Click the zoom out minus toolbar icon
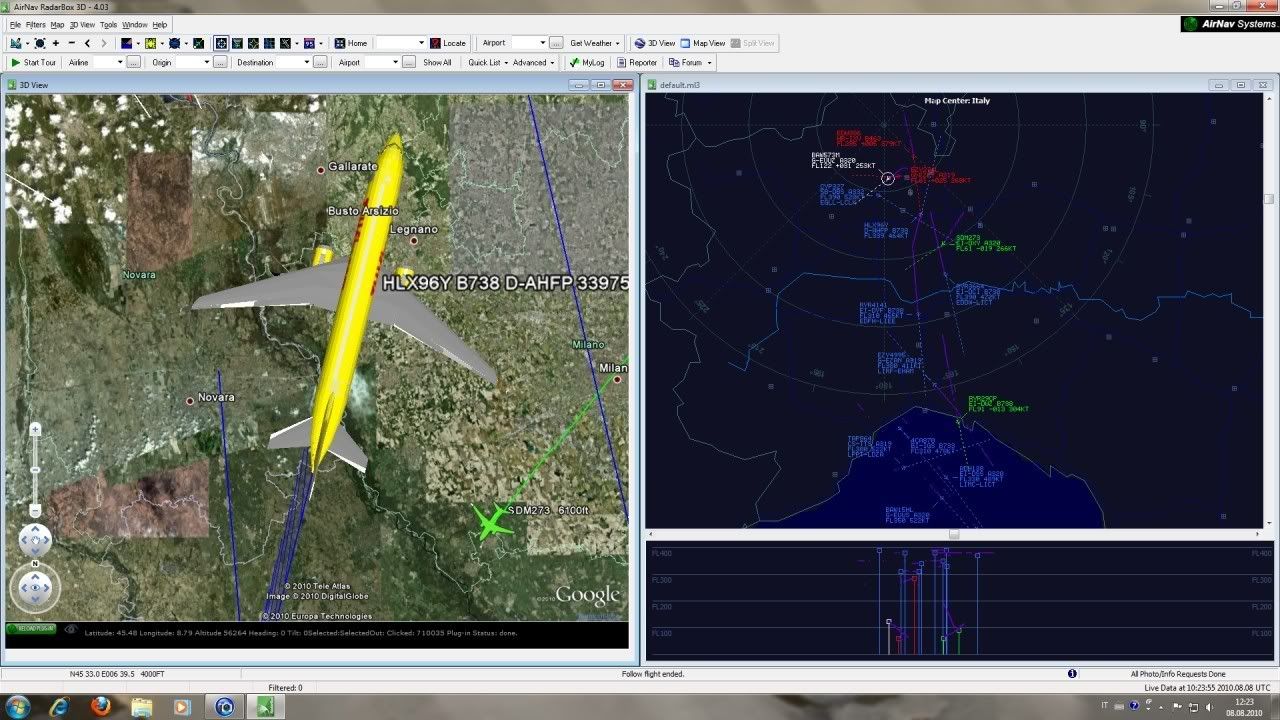The width and height of the screenshot is (1280, 720). [72, 43]
